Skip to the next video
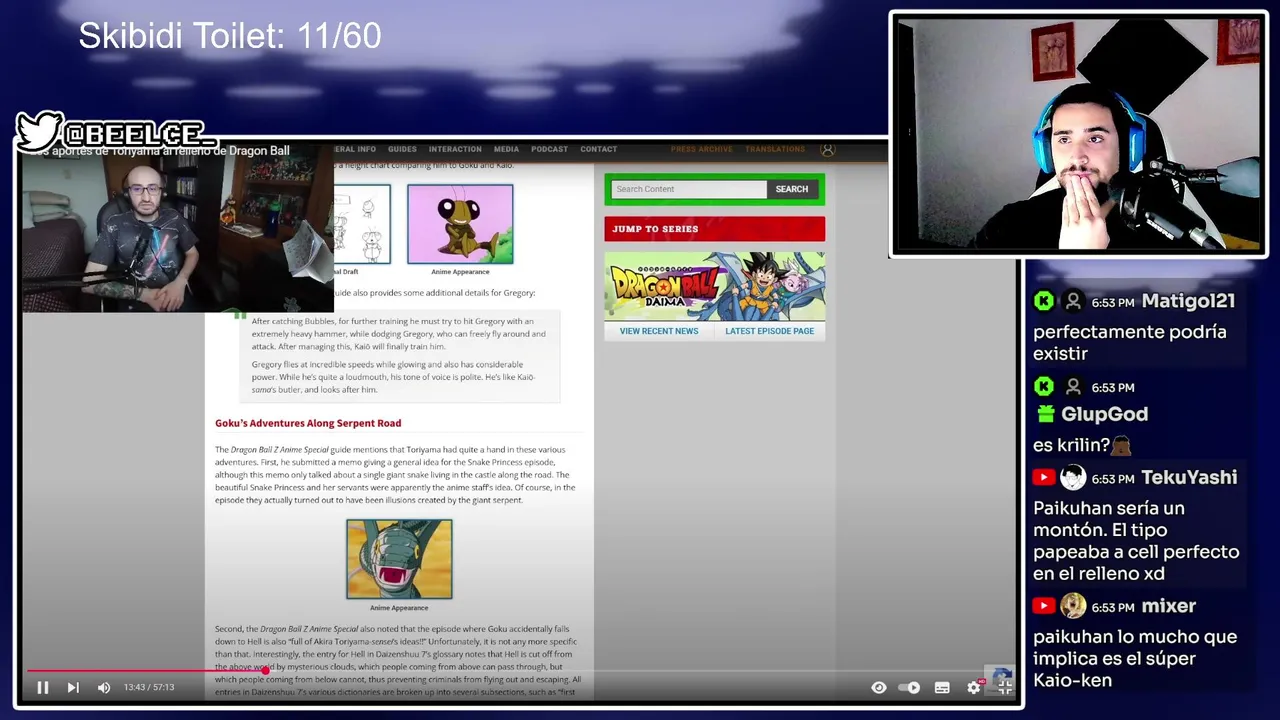This screenshot has height=720, width=1280. 73,687
